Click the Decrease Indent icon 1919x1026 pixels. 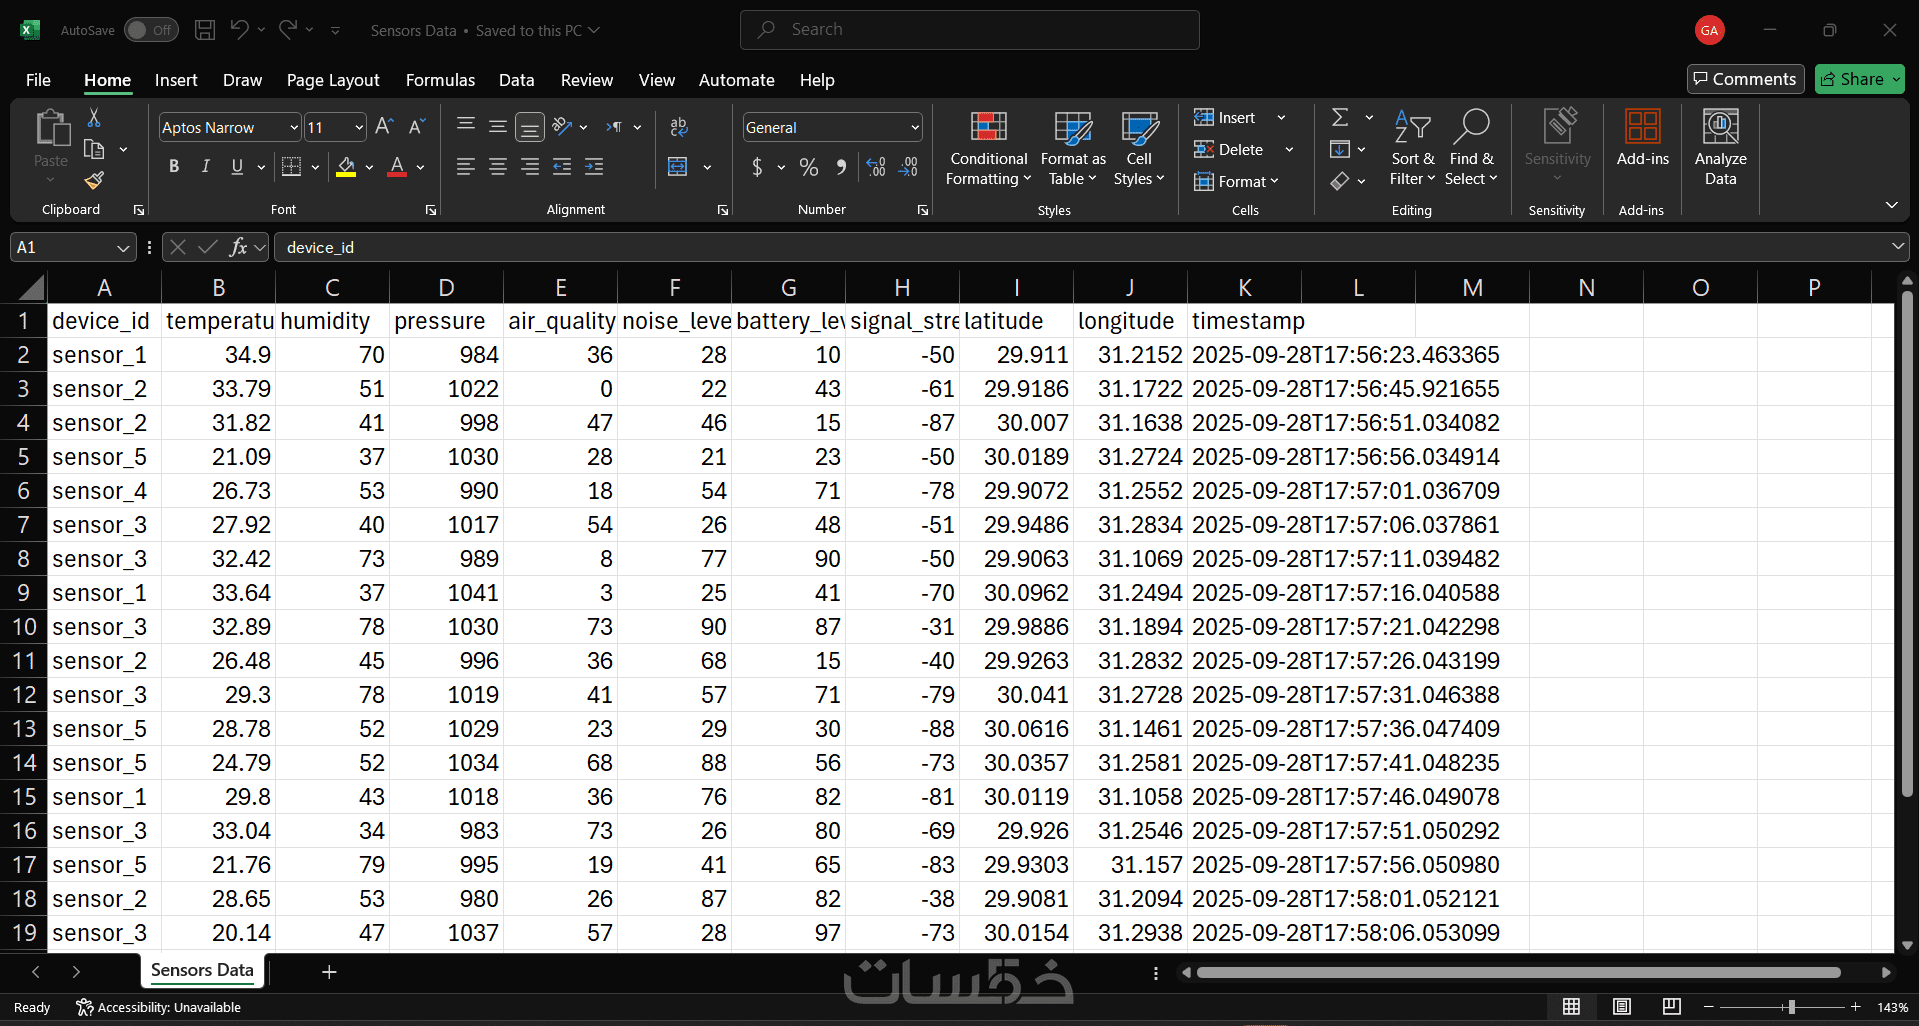(x=562, y=167)
